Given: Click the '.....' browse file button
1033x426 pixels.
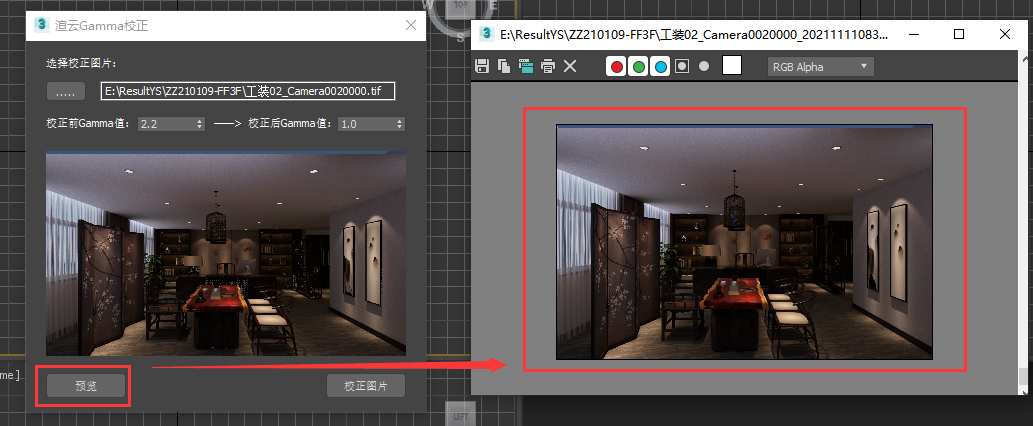Looking at the screenshot, I should point(65,92).
